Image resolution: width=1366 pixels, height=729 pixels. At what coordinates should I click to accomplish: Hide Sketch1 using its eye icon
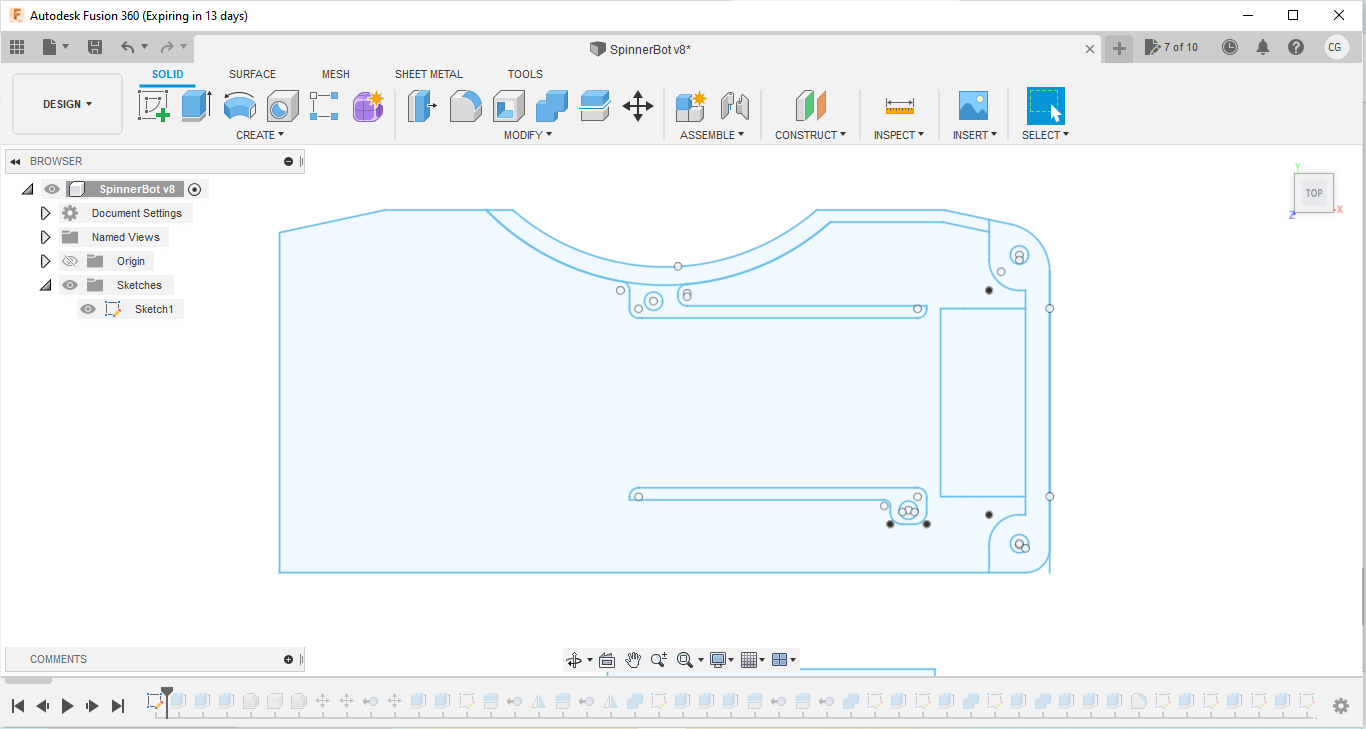point(88,309)
